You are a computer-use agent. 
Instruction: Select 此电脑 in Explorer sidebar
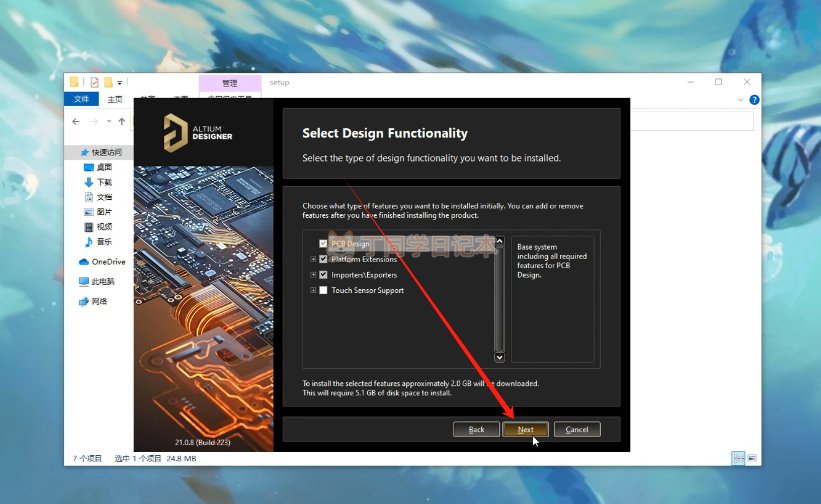(96, 281)
